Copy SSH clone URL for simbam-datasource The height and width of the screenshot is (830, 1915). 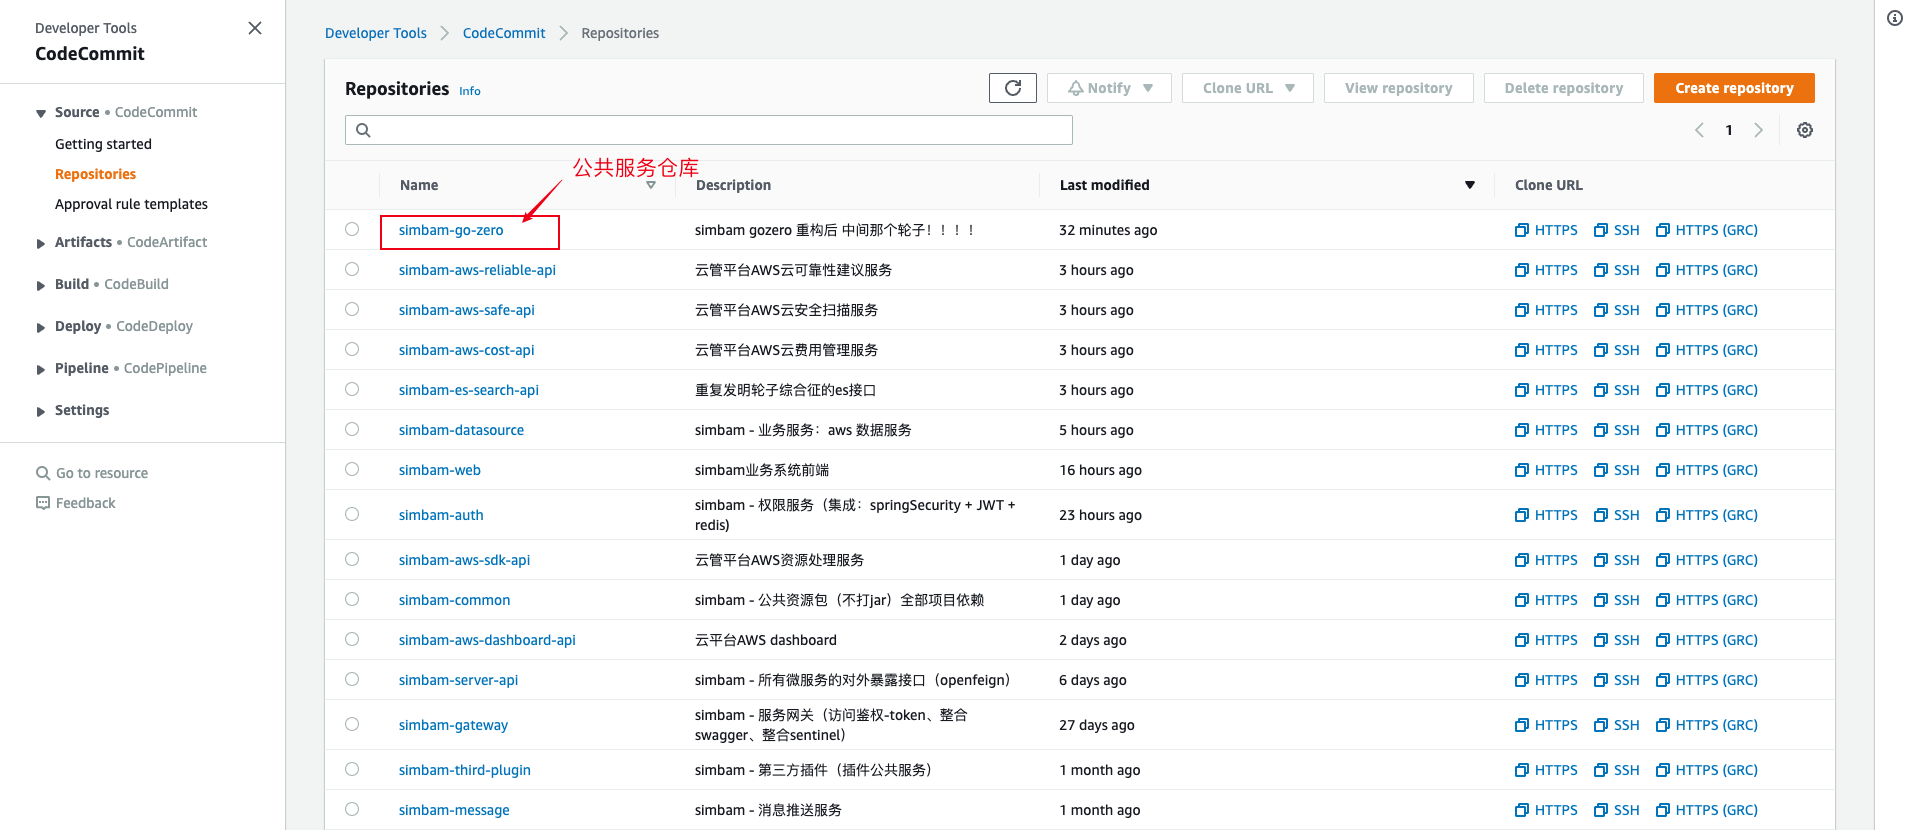tap(1617, 430)
